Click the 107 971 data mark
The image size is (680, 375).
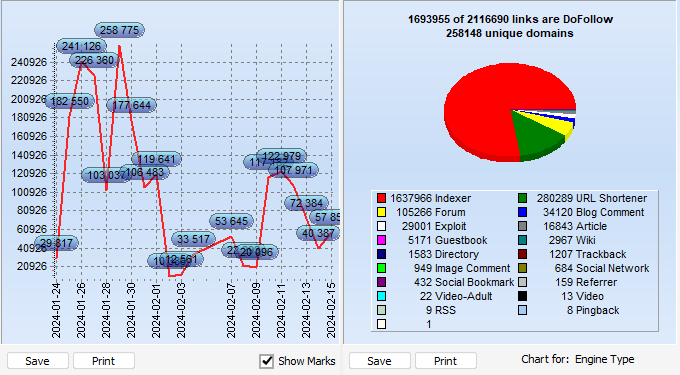click(294, 170)
